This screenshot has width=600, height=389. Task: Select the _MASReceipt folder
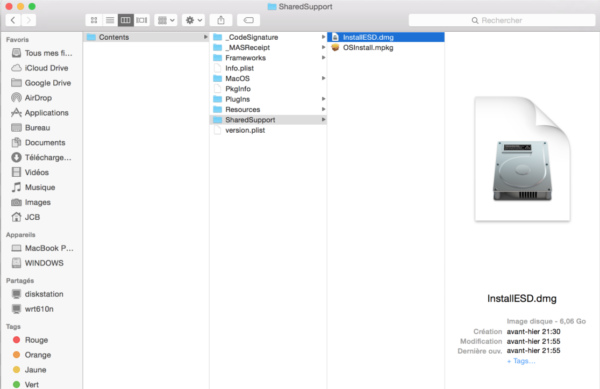(268, 47)
